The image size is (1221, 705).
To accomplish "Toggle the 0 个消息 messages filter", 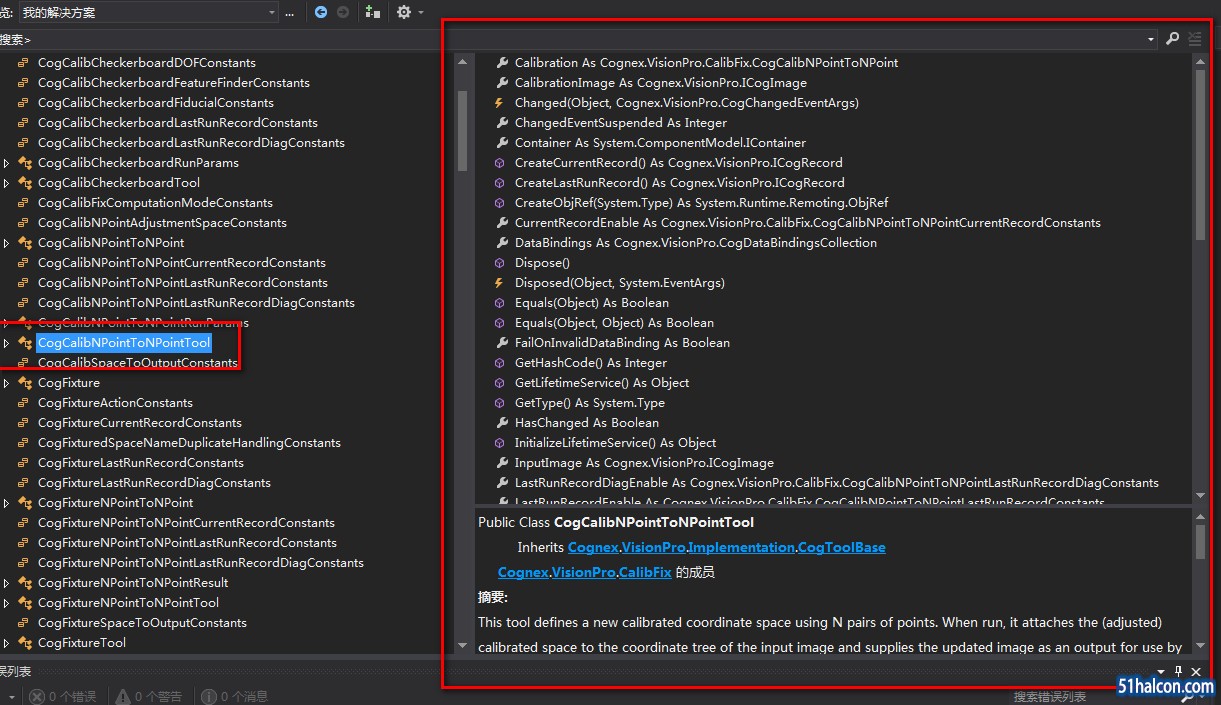I will [235, 696].
